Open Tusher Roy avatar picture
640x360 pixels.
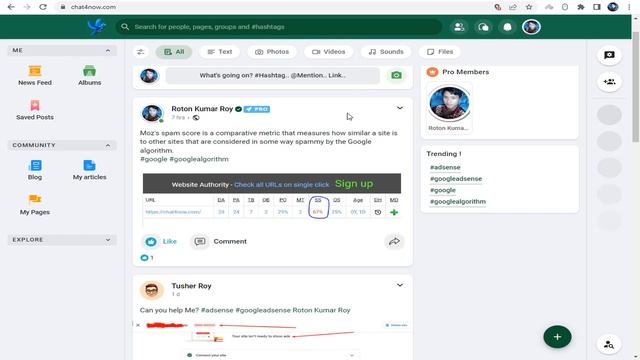click(151, 290)
